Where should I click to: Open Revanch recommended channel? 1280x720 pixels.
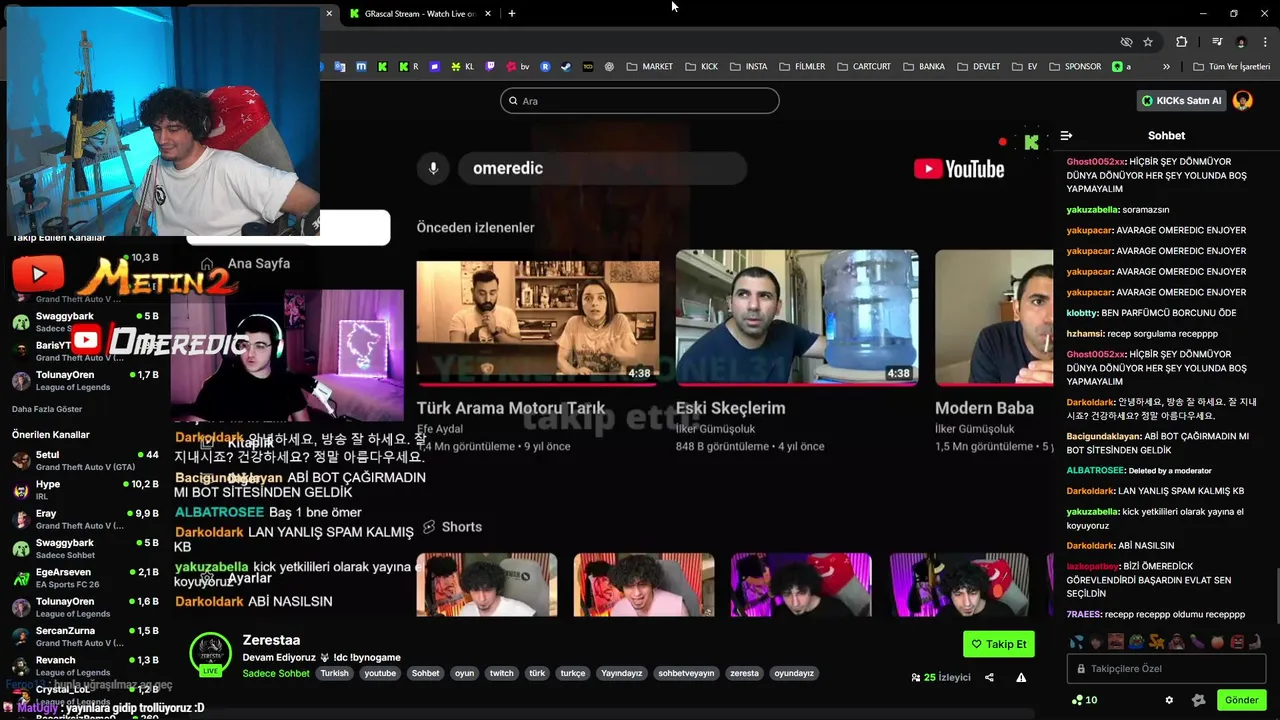point(85,666)
